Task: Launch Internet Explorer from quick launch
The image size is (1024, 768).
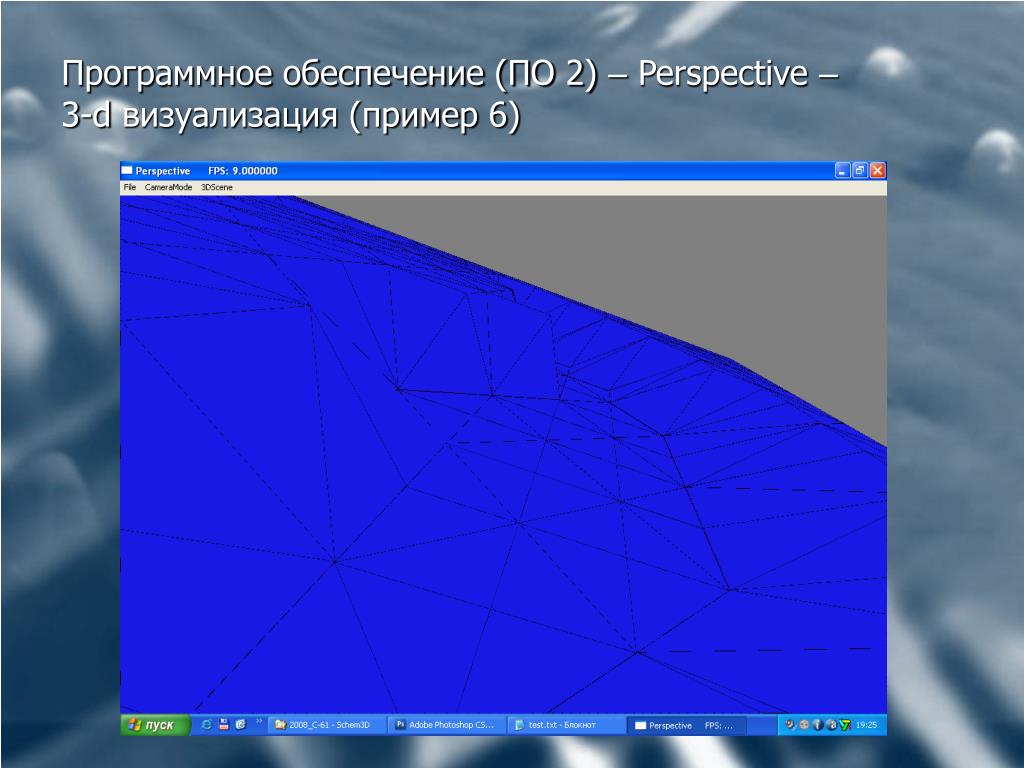Action: pyautogui.click(x=206, y=725)
